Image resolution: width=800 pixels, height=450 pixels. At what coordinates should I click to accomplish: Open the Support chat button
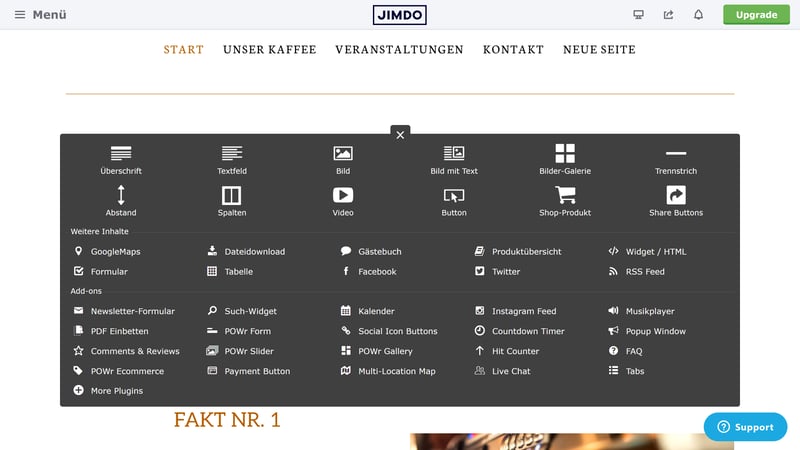(745, 427)
